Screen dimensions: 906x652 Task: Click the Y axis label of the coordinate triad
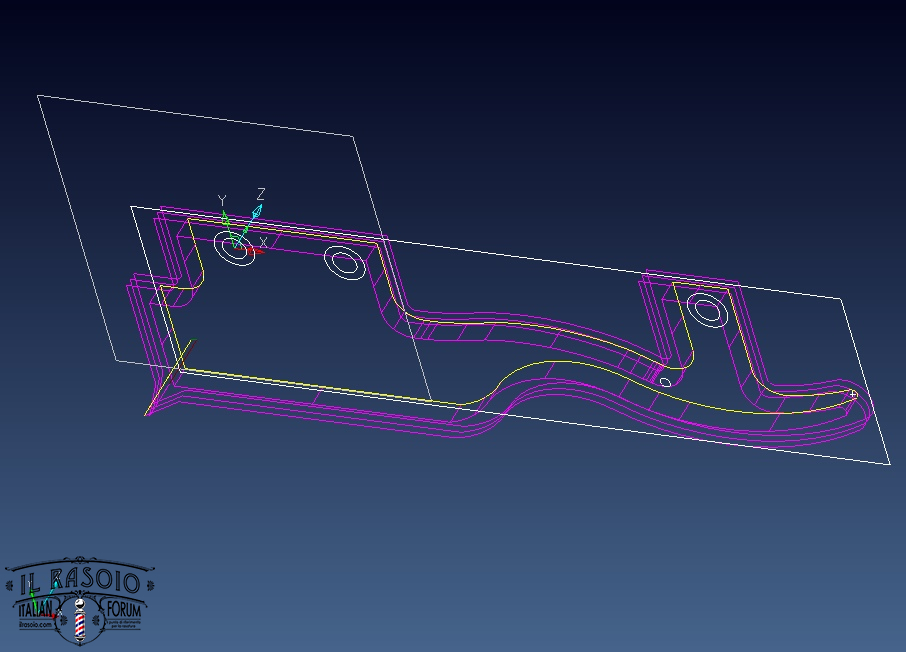pyautogui.click(x=222, y=201)
